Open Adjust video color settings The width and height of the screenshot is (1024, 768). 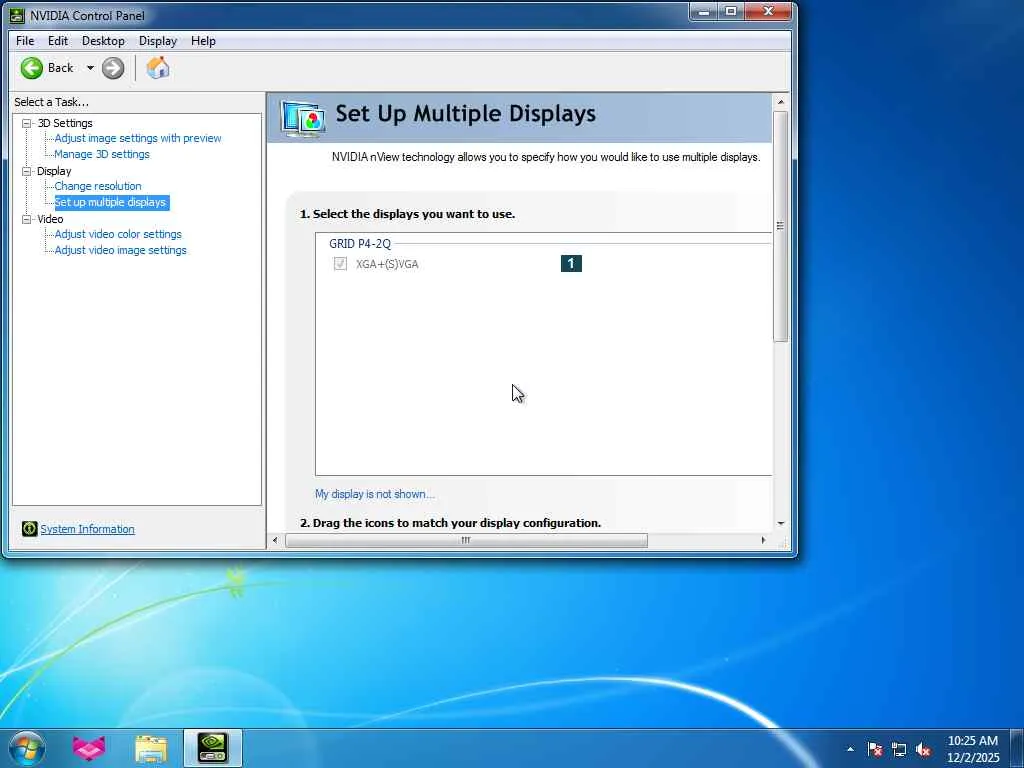pyautogui.click(x=118, y=234)
